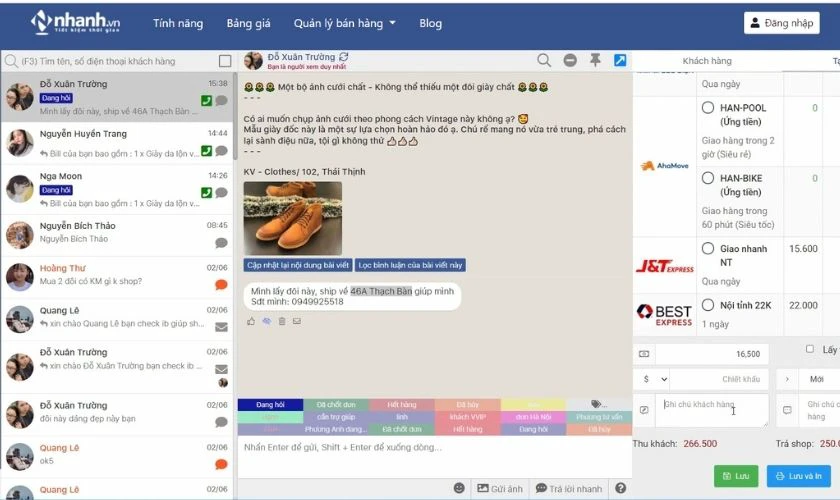Switch to the Khách hàng tab
This screenshot has width=840, height=500.
pos(707,61)
